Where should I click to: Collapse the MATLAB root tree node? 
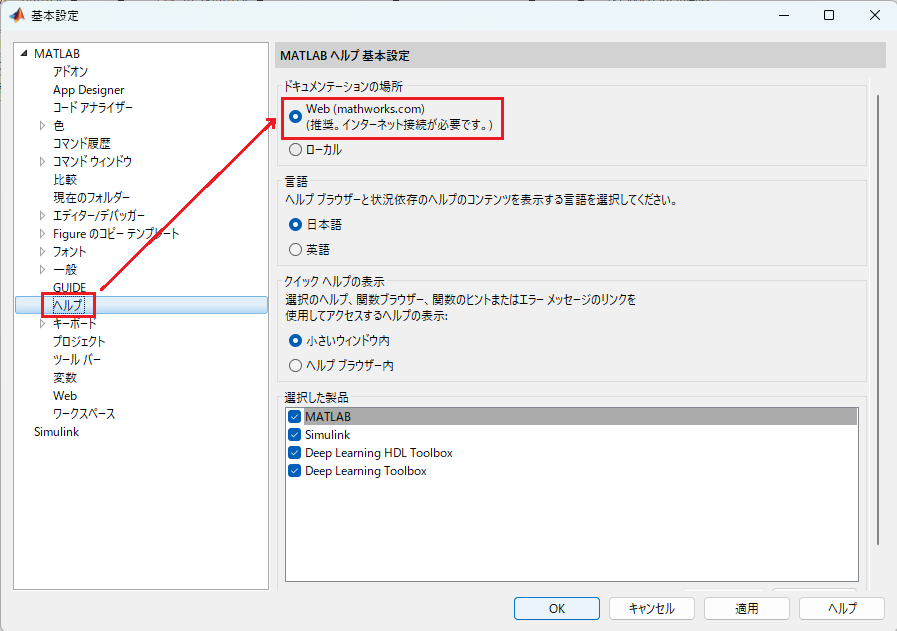(x=23, y=53)
